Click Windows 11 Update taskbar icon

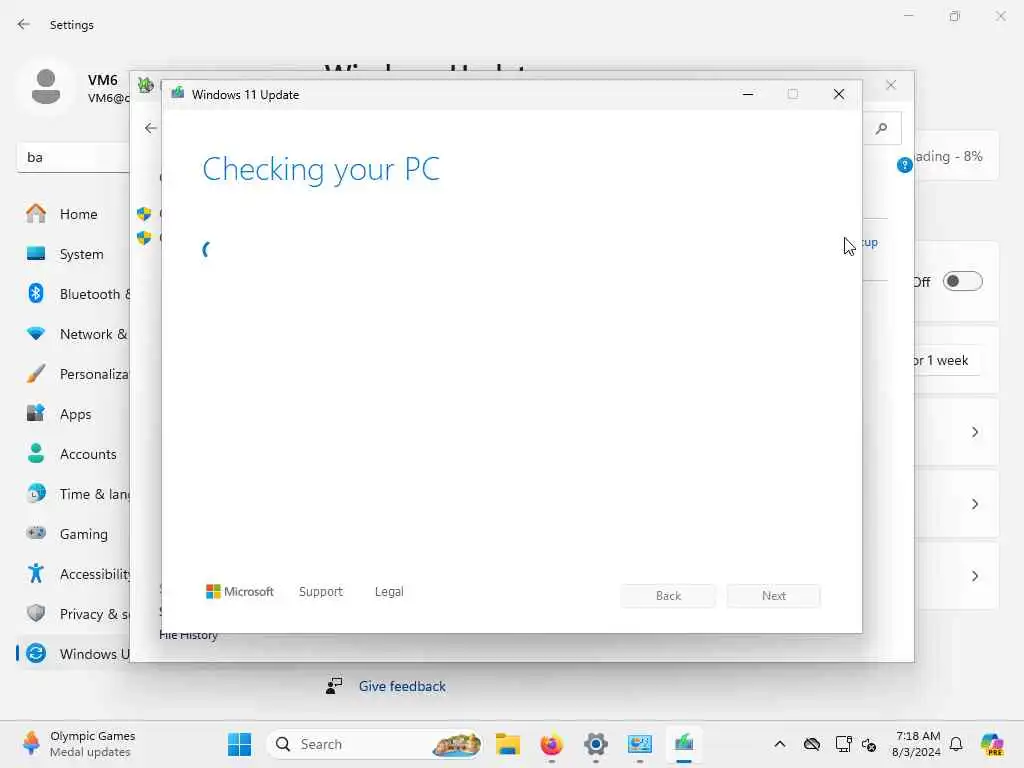tap(684, 744)
